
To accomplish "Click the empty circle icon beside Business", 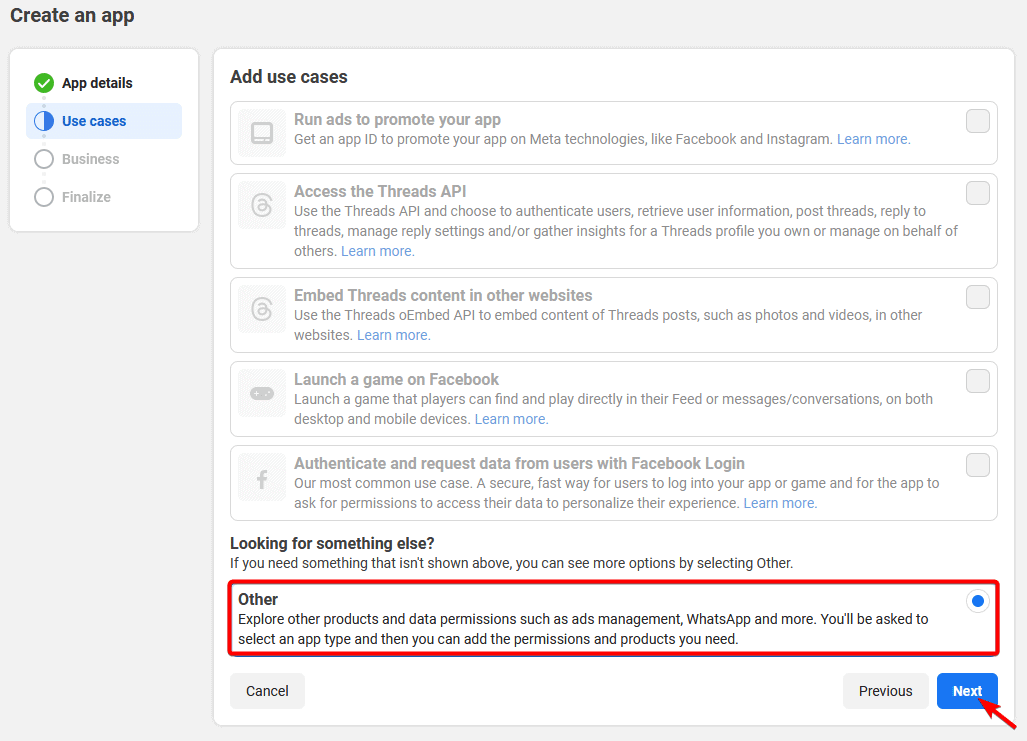I will click(x=44, y=158).
